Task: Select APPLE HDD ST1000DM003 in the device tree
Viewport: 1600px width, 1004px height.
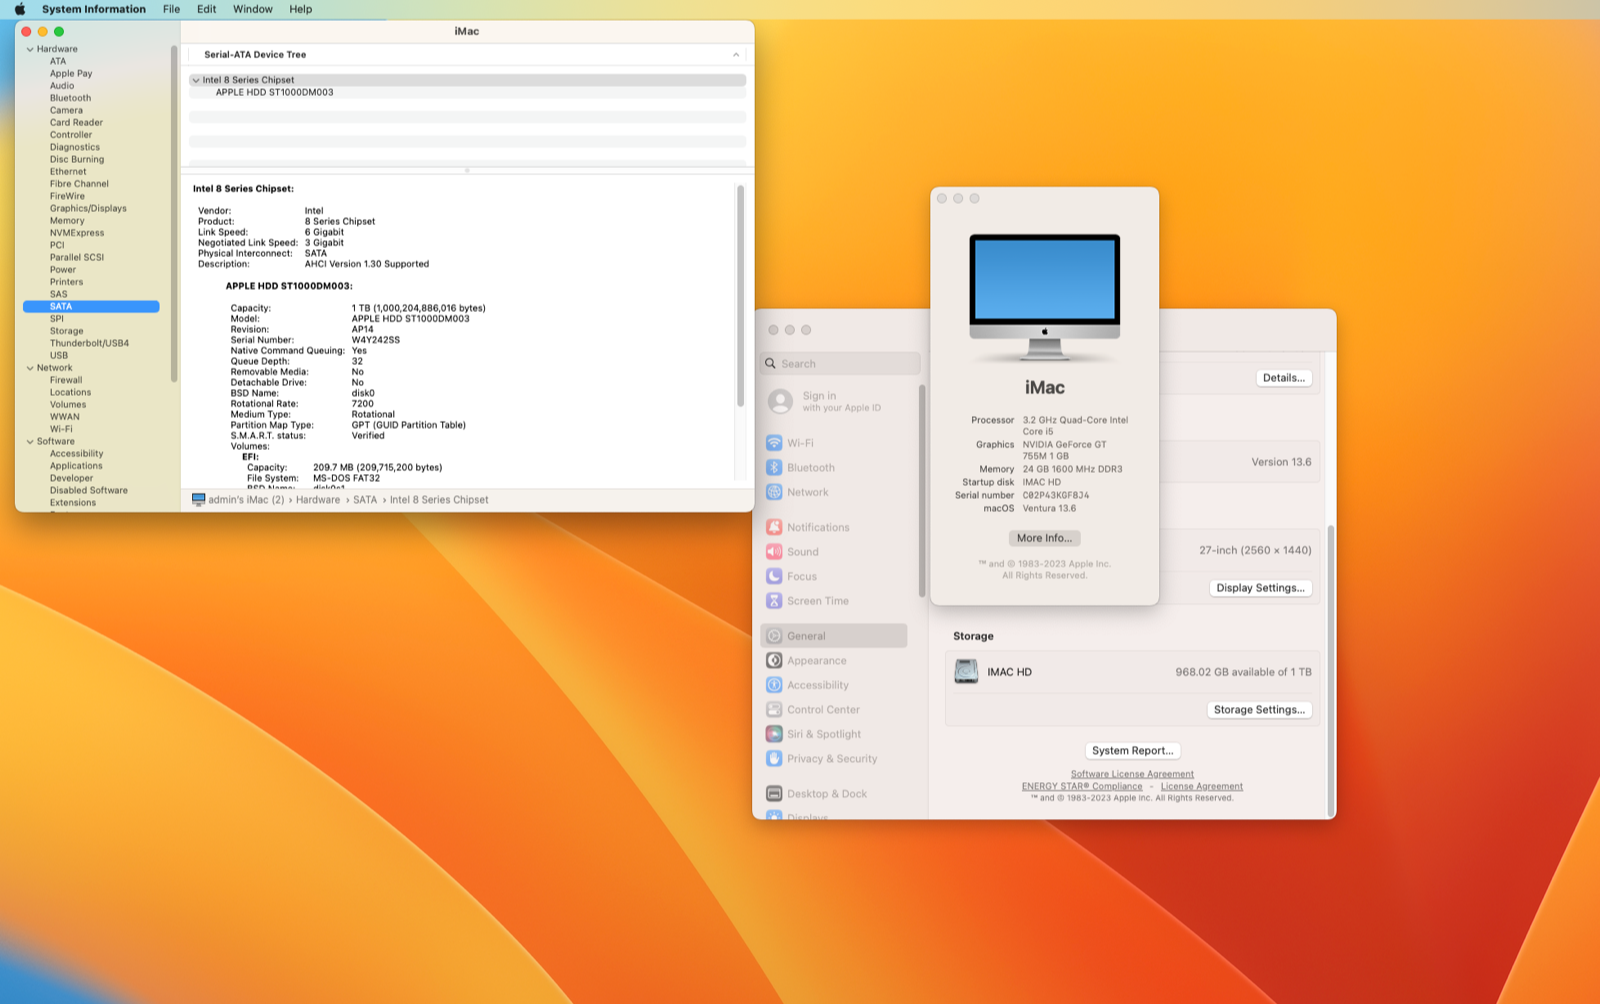Action: tap(275, 92)
